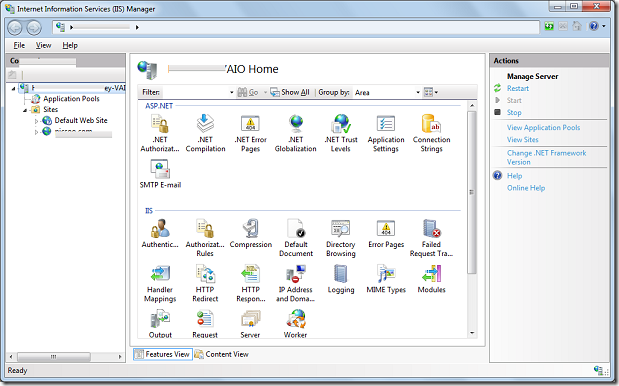Image resolution: width=619 pixels, height=386 pixels.
Task: Click View Application Pools link
Action: [x=543, y=127]
